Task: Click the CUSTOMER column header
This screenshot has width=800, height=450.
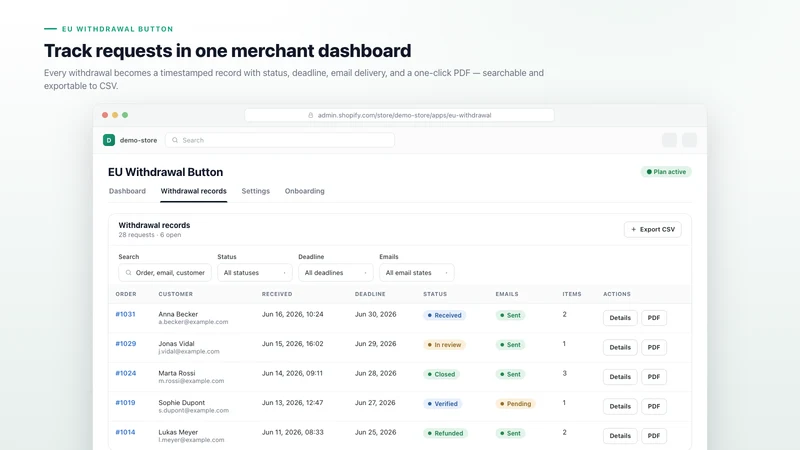Action: pos(176,294)
